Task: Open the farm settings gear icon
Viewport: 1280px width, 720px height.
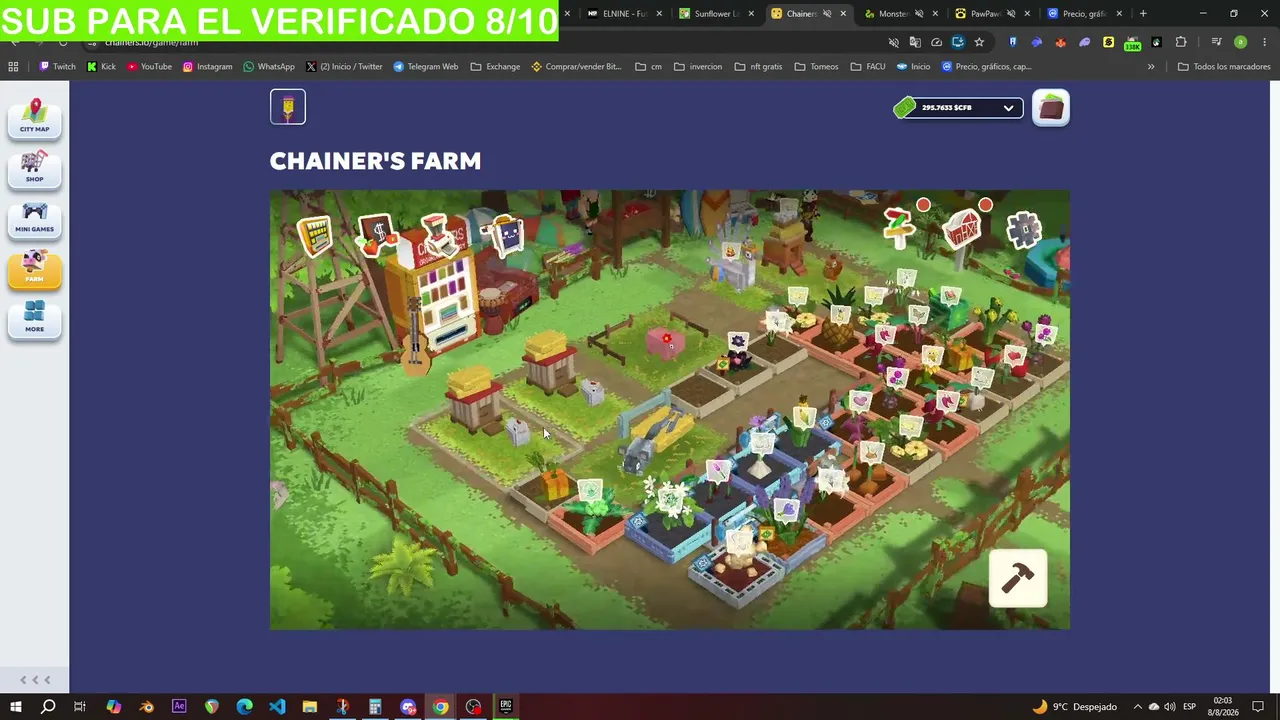Action: tap(1023, 231)
